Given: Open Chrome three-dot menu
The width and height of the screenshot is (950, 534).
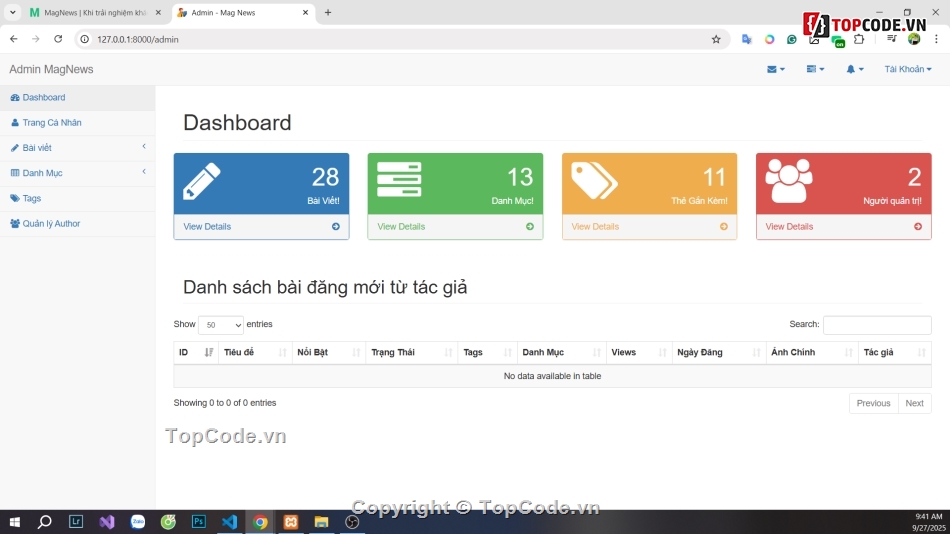Looking at the screenshot, I should pos(936,39).
